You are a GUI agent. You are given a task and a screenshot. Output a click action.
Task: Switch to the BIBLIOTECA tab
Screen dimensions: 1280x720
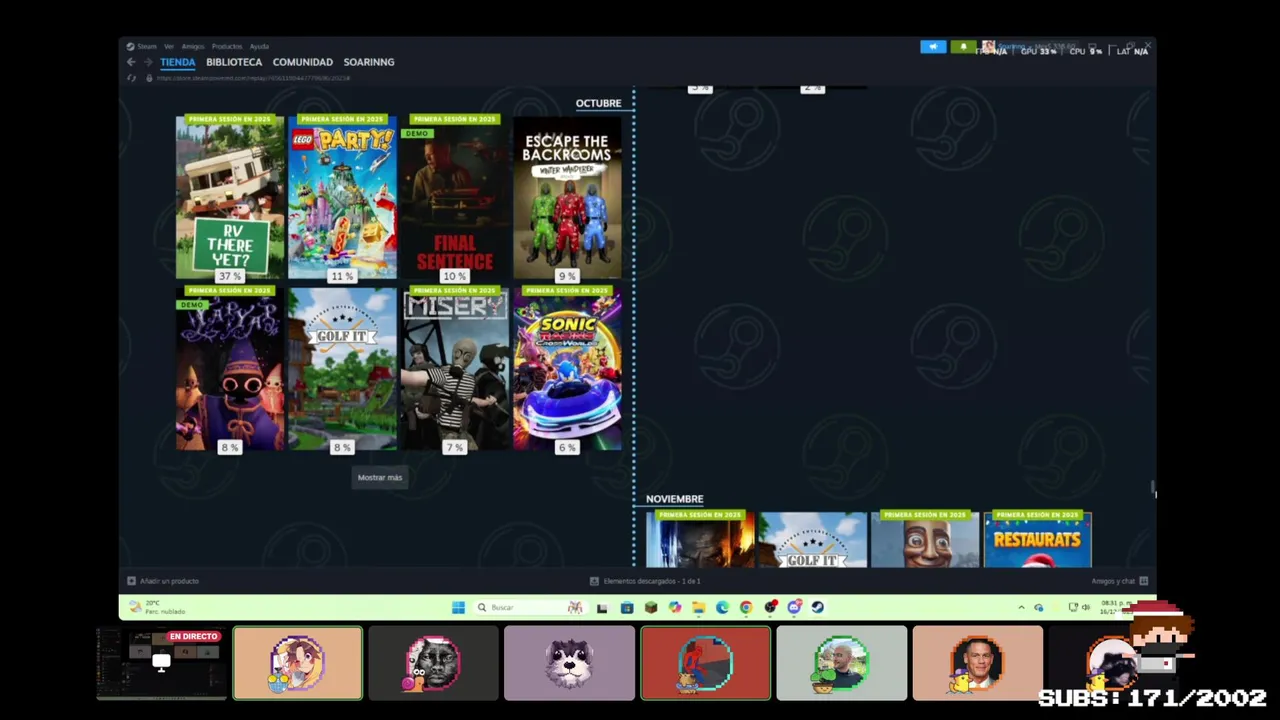tap(234, 62)
